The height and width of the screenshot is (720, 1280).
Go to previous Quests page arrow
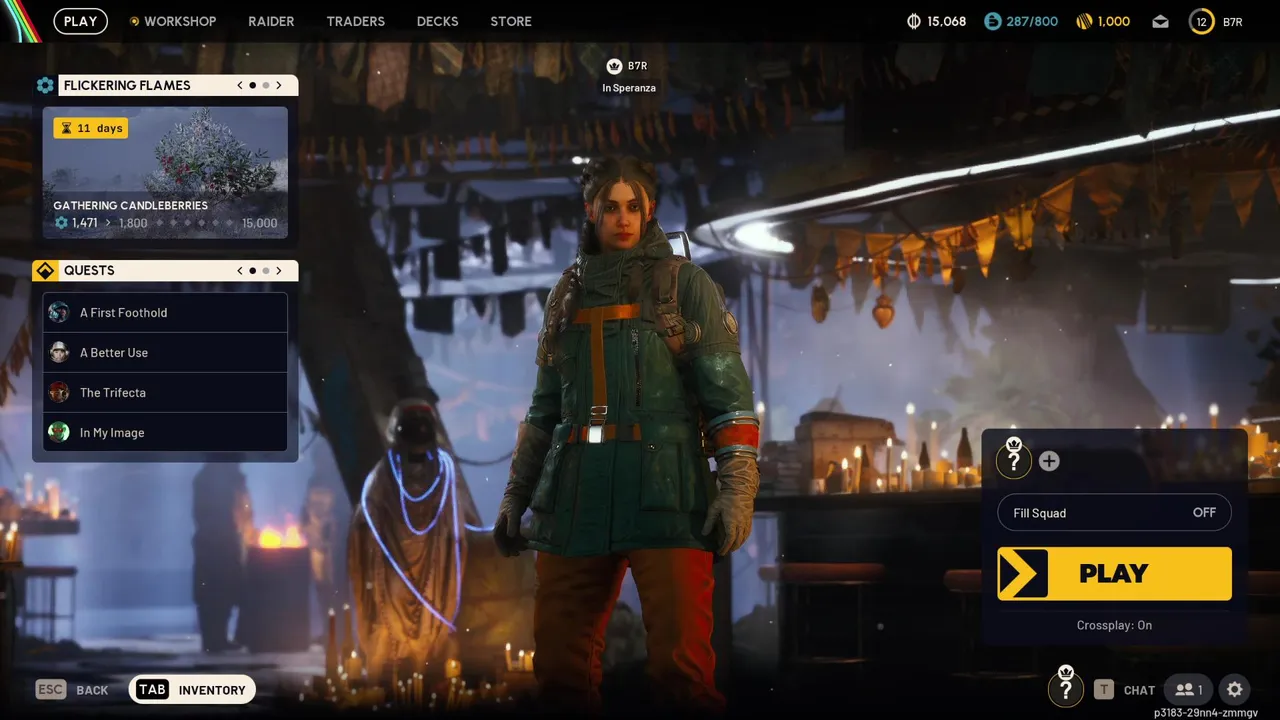pos(240,270)
